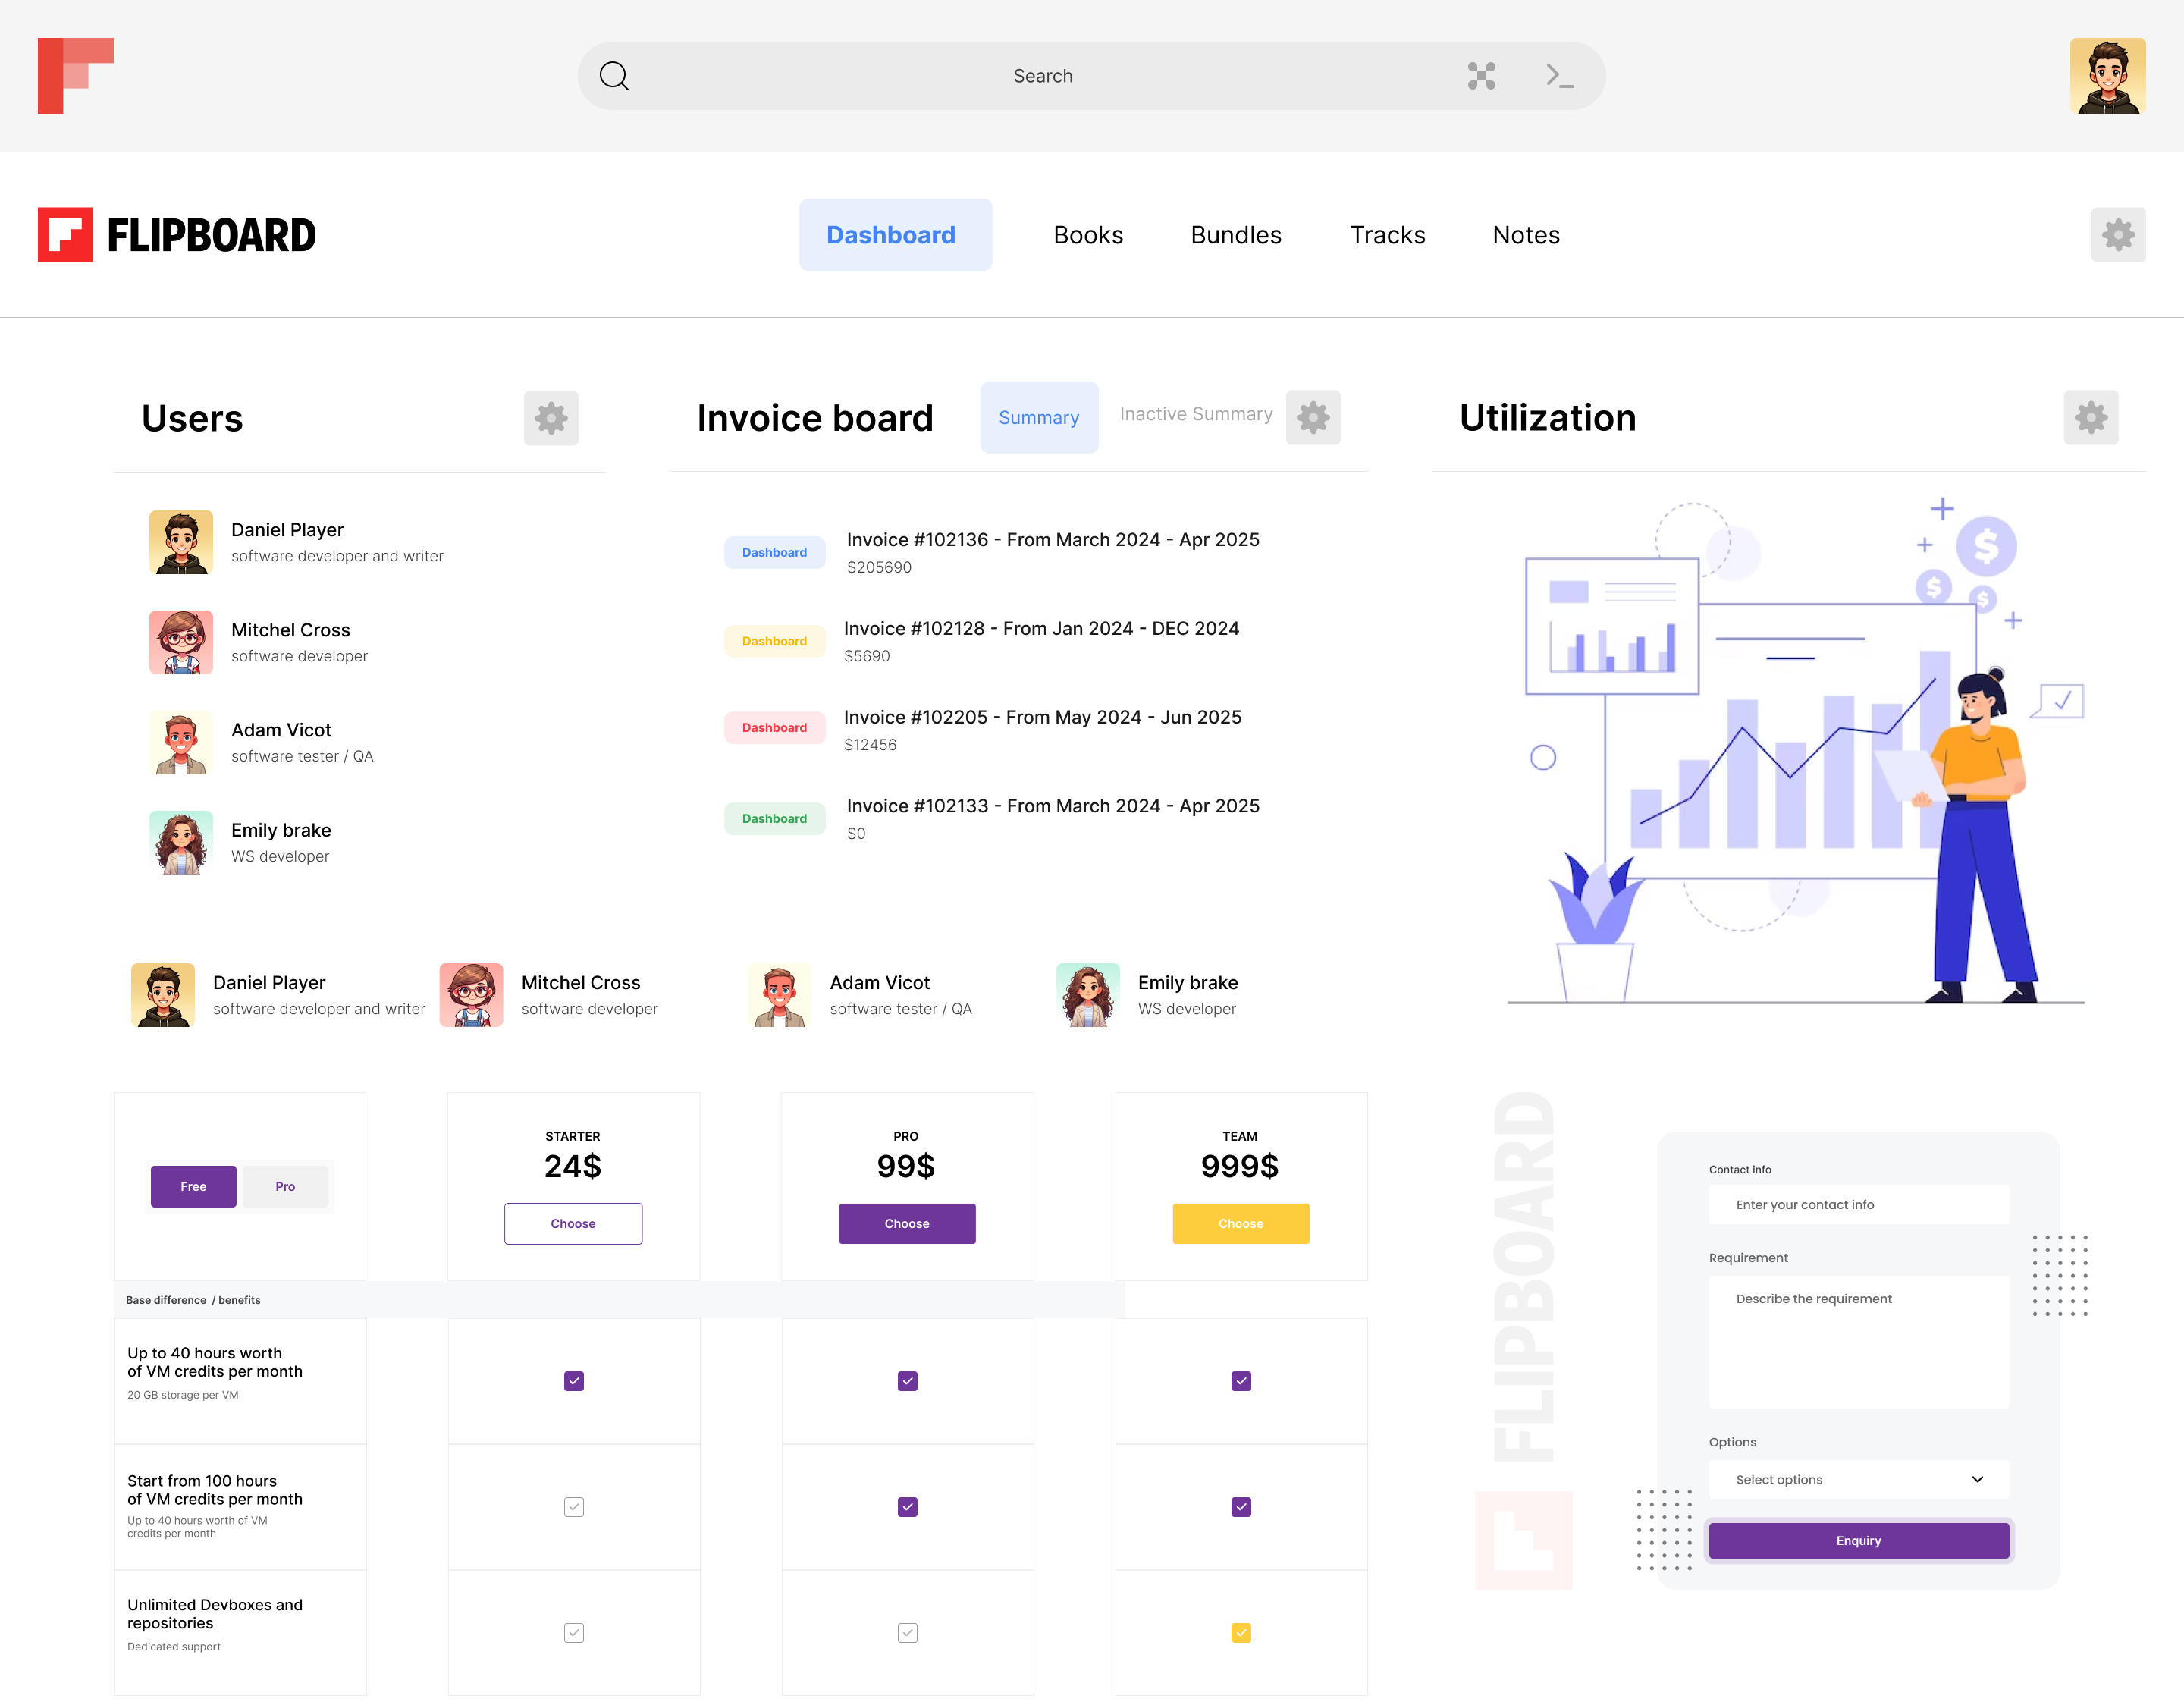This screenshot has height=1699, width=2184.
Task: Click Emily brake name in horizontal user row
Action: (x=1187, y=983)
